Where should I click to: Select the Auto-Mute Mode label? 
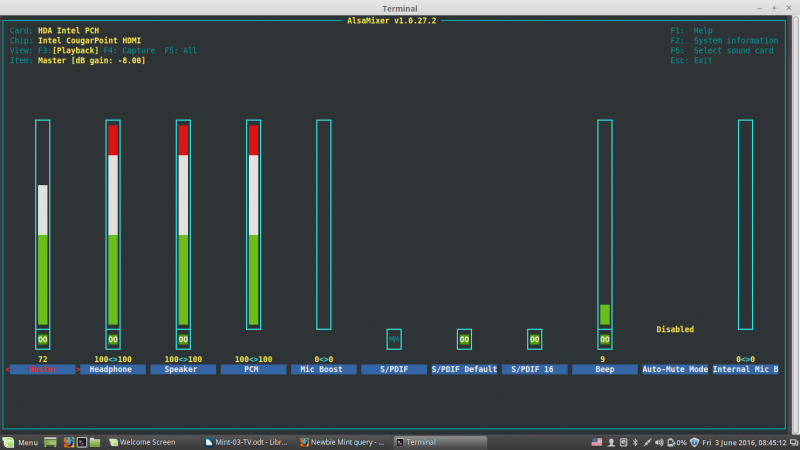pos(675,369)
